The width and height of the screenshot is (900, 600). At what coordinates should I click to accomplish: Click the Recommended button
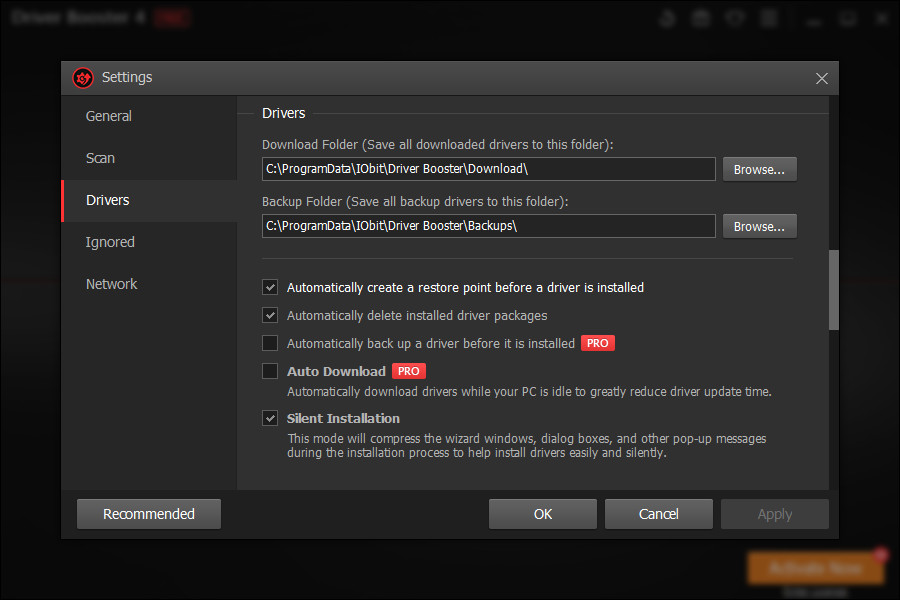148,513
